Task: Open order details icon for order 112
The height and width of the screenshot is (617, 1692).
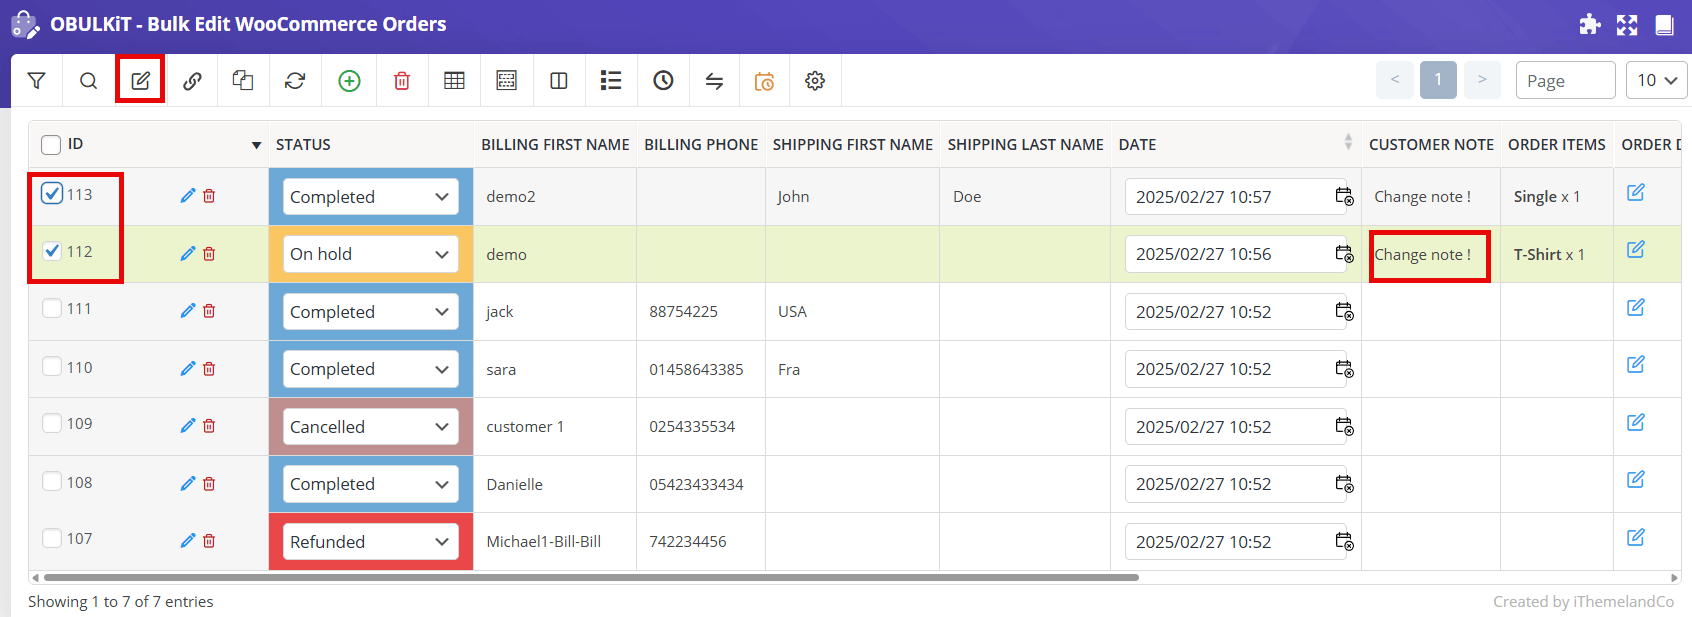Action: (1636, 250)
